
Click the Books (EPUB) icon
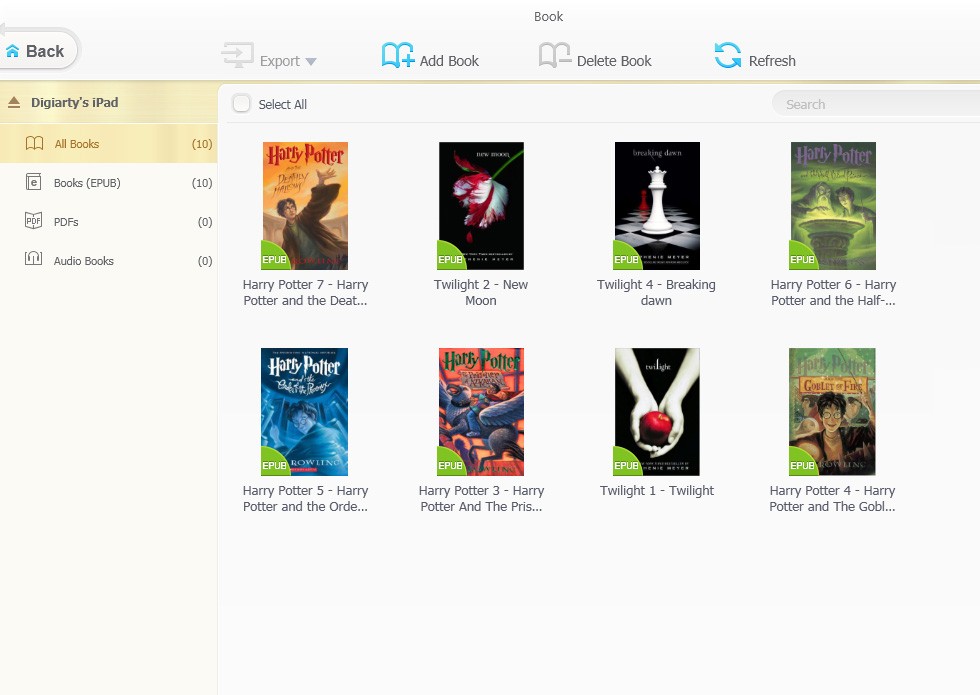[34, 182]
